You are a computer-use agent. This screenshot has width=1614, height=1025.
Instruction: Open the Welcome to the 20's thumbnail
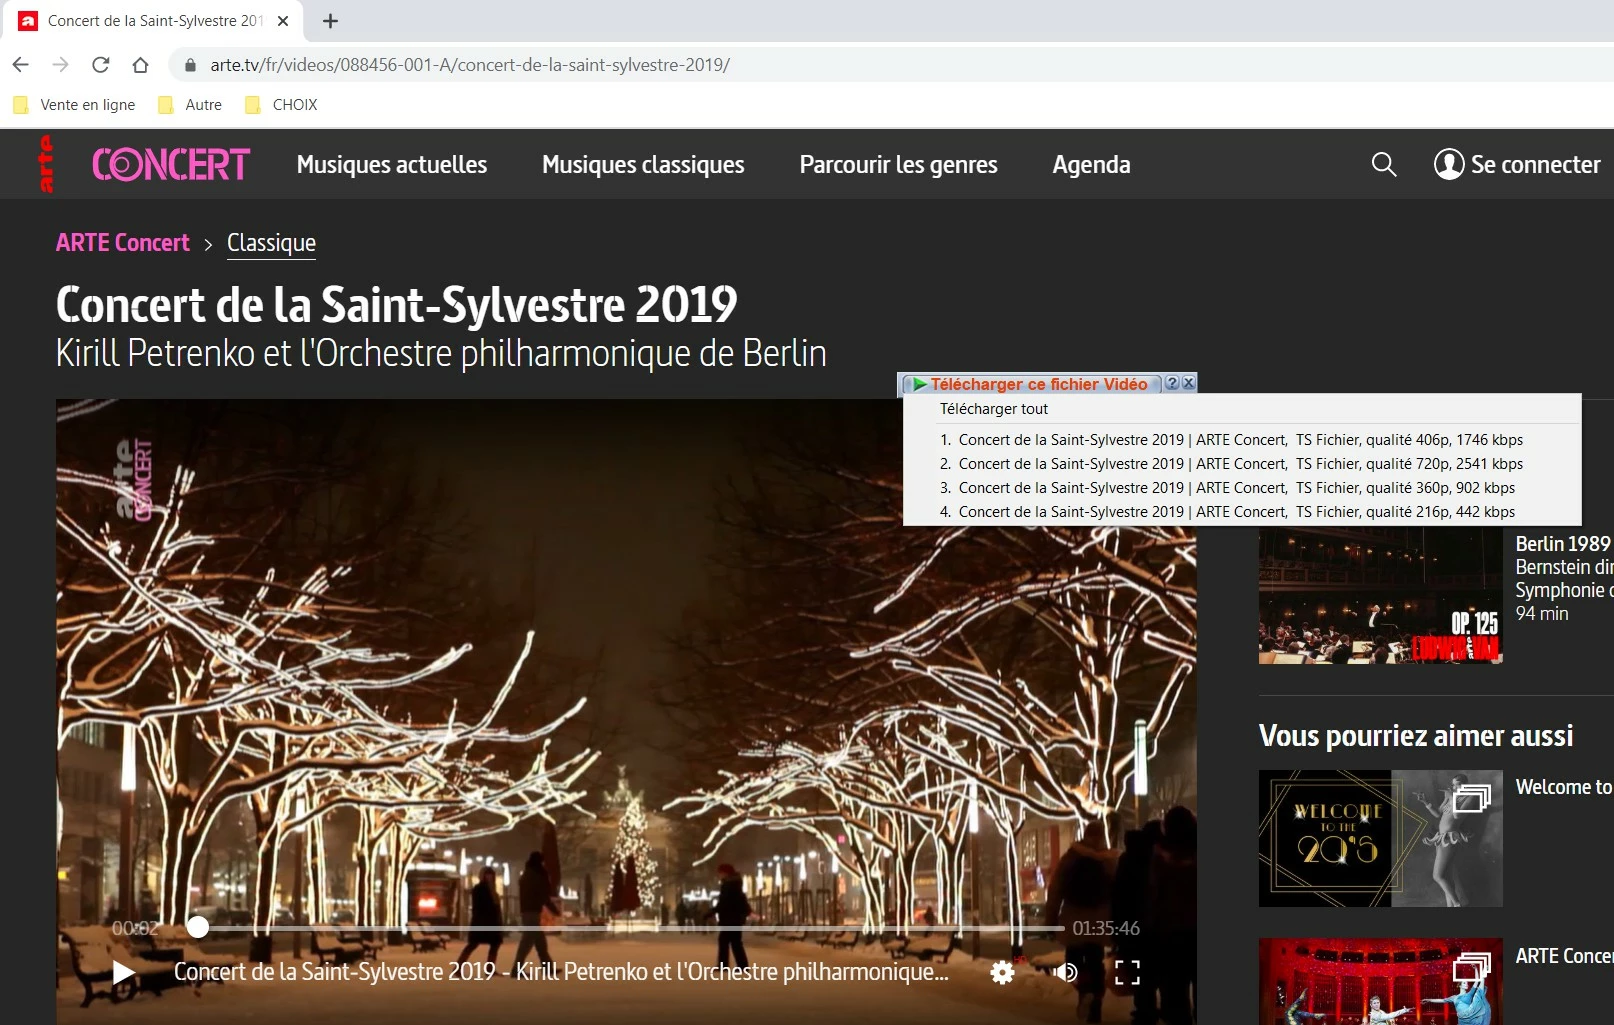1380,838
